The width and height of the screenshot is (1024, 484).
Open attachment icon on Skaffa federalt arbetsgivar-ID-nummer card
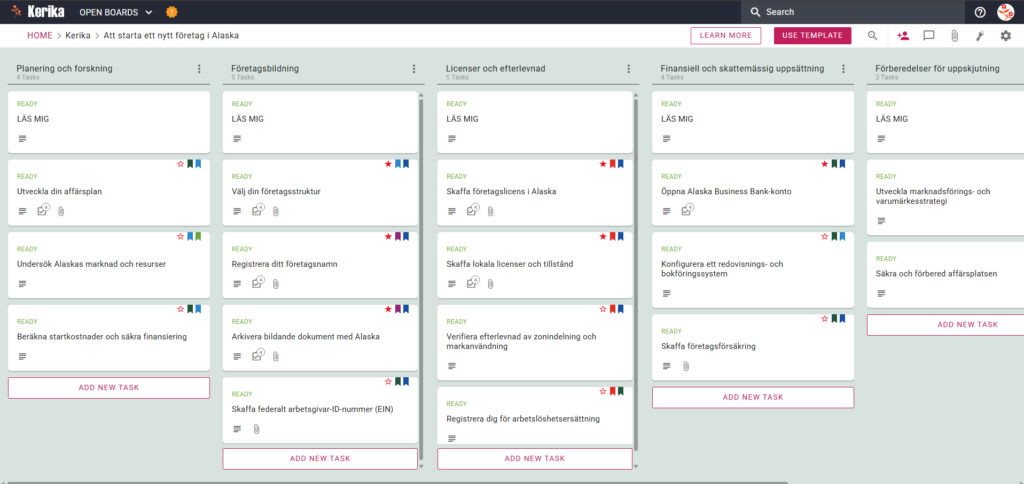tap(256, 428)
